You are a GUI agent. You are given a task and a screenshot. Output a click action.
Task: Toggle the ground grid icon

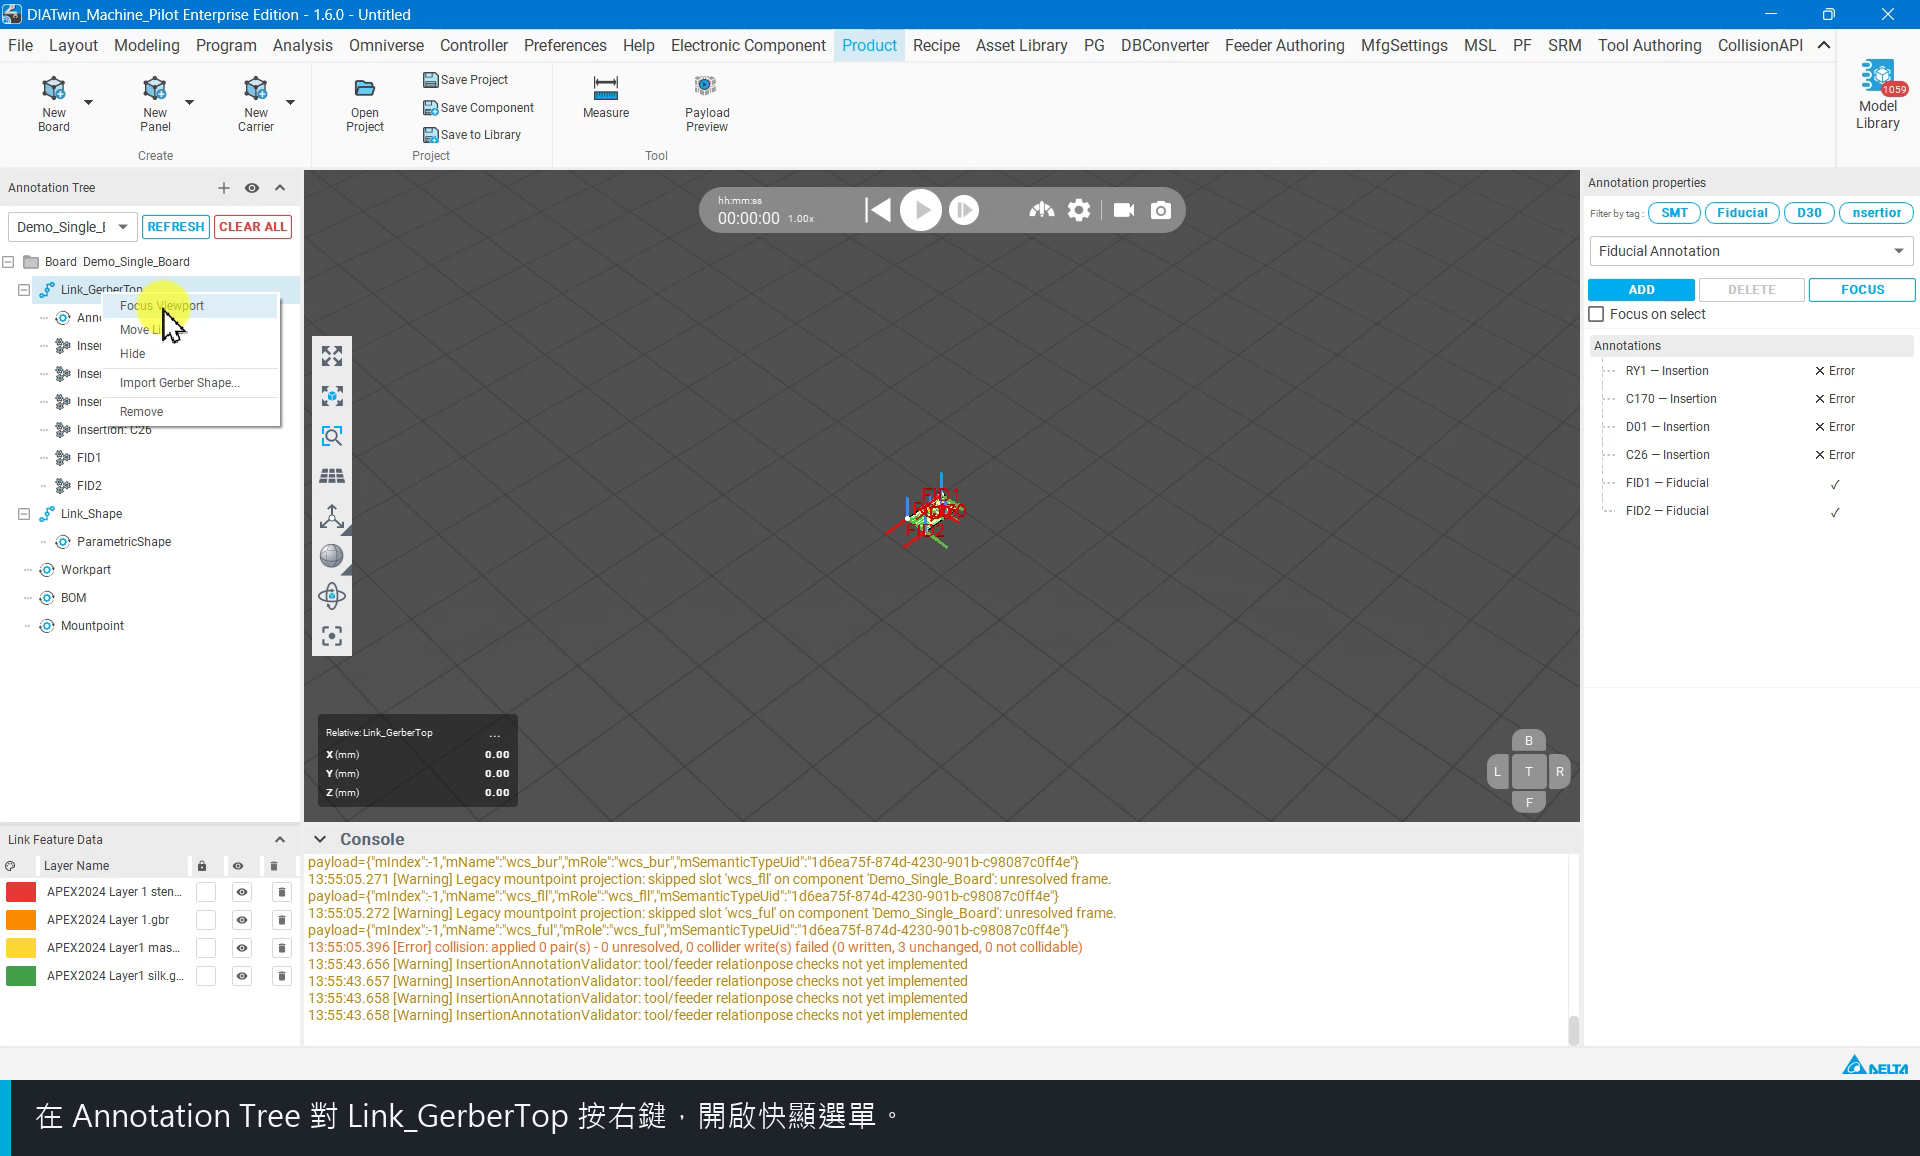click(332, 476)
